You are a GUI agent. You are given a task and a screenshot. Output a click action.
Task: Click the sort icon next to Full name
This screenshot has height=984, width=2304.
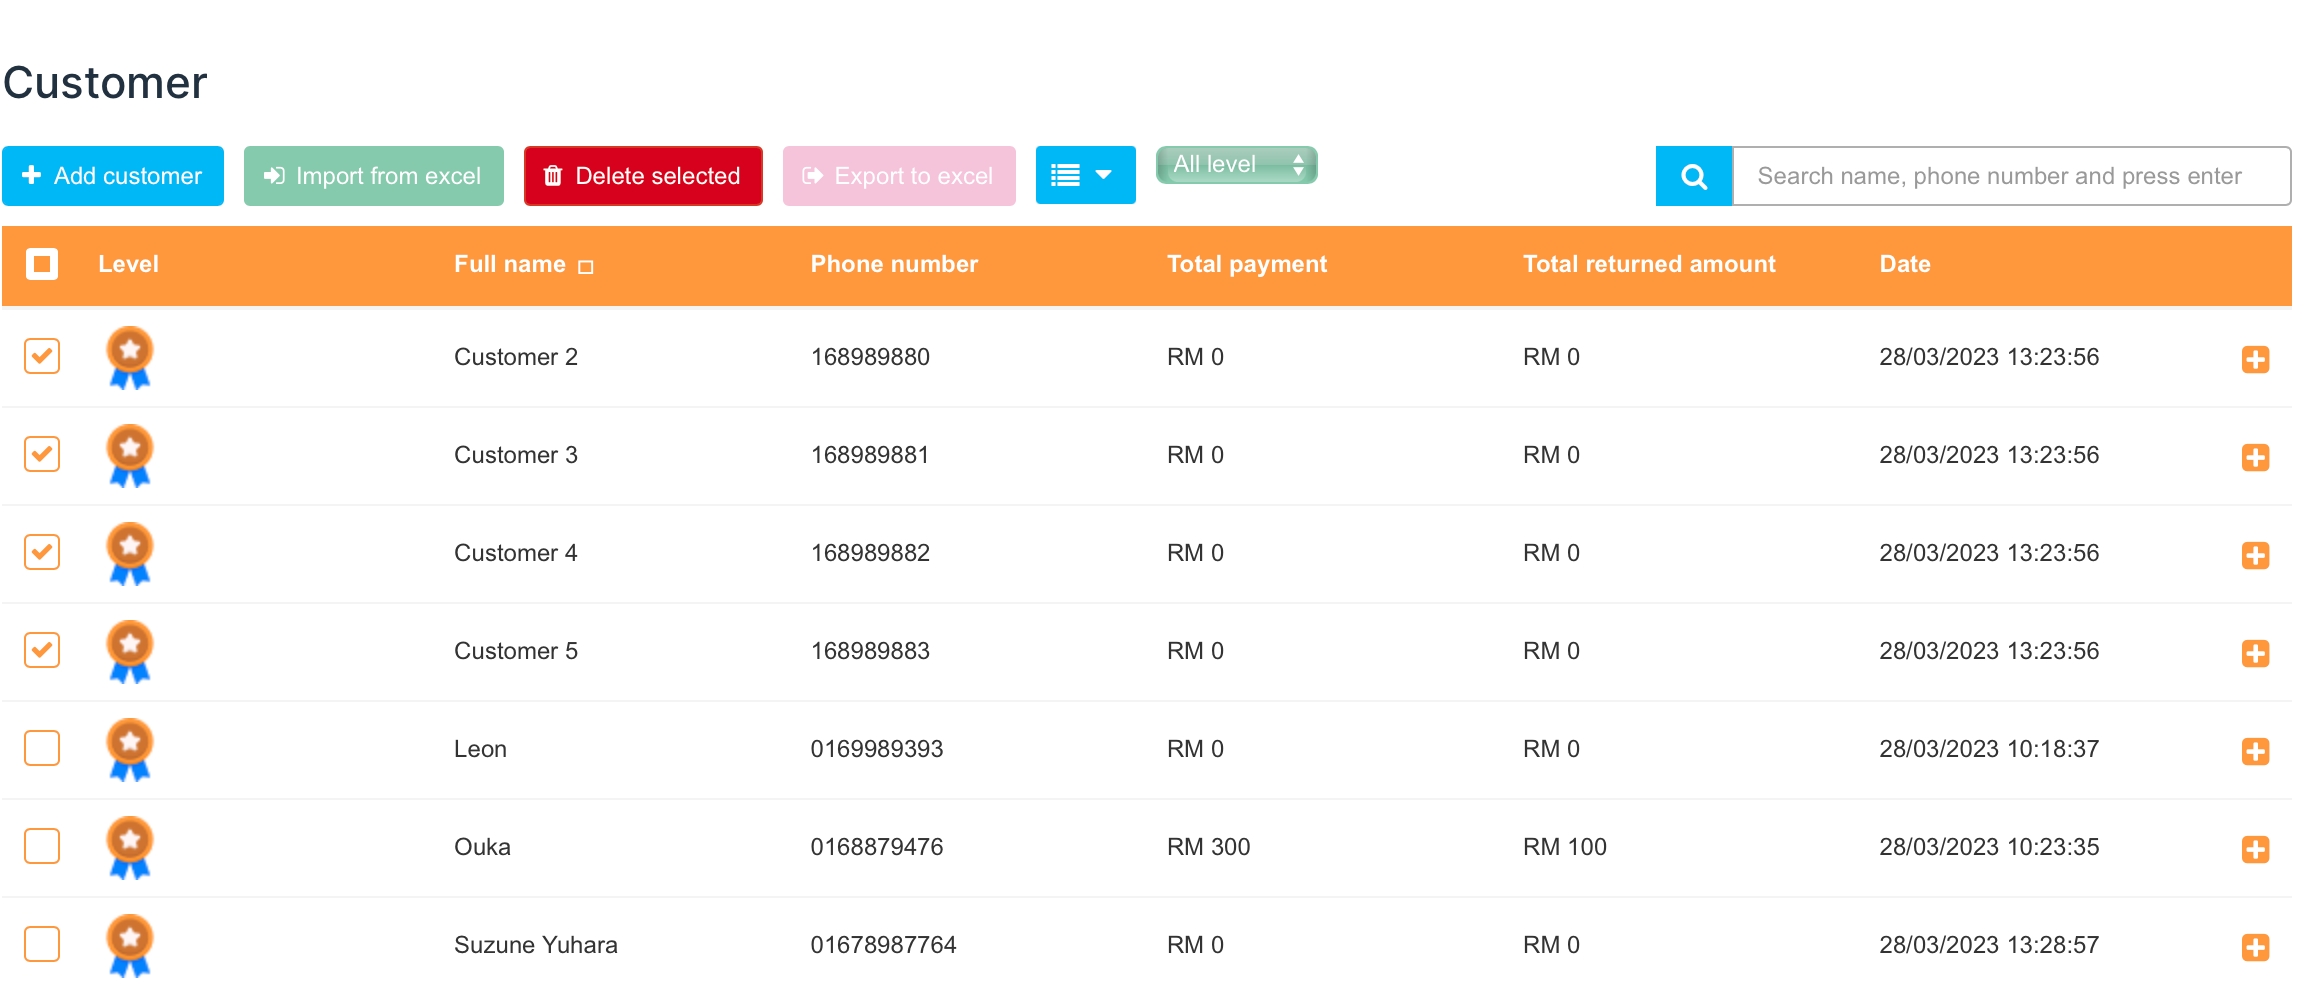586,266
